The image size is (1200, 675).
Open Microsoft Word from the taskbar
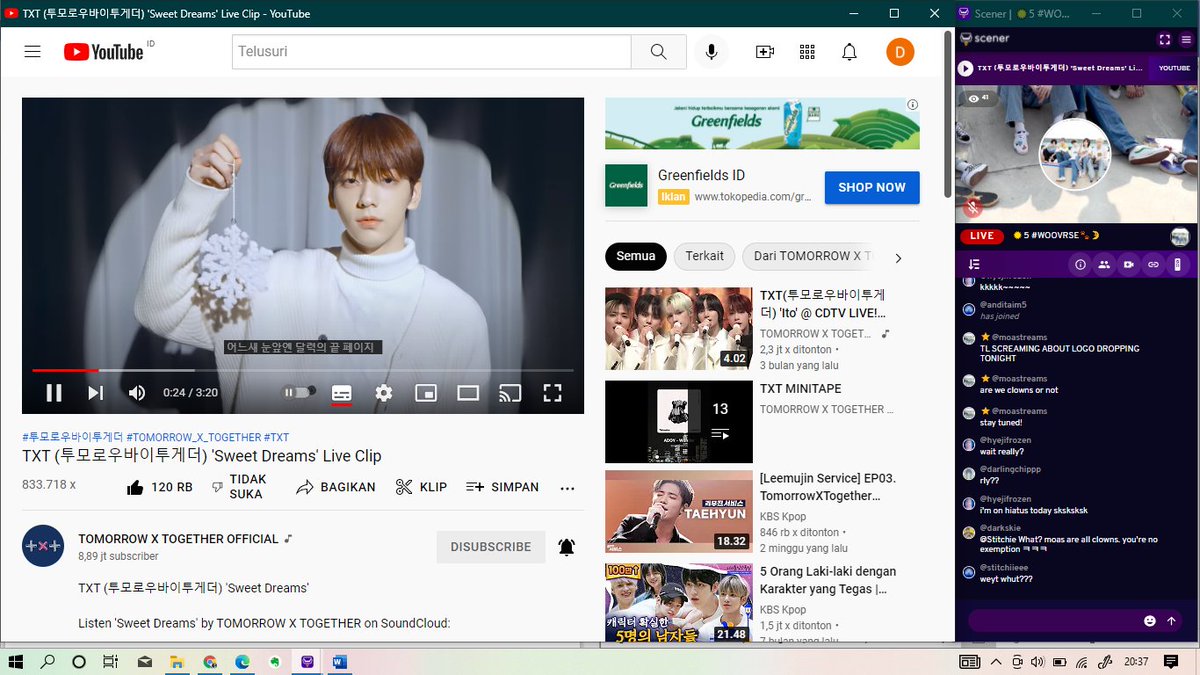pyautogui.click(x=338, y=661)
